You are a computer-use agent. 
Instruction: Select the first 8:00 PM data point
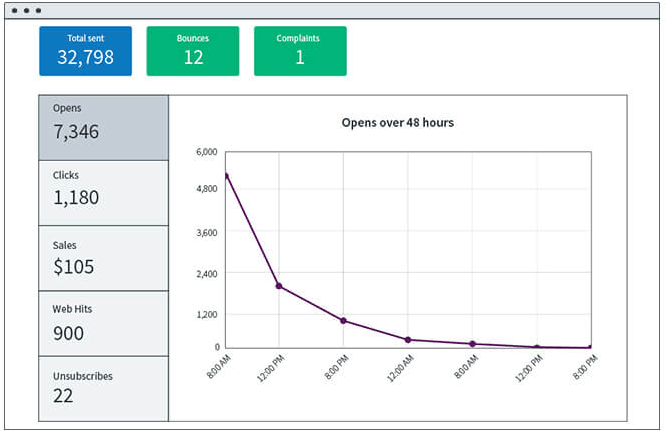click(x=344, y=321)
